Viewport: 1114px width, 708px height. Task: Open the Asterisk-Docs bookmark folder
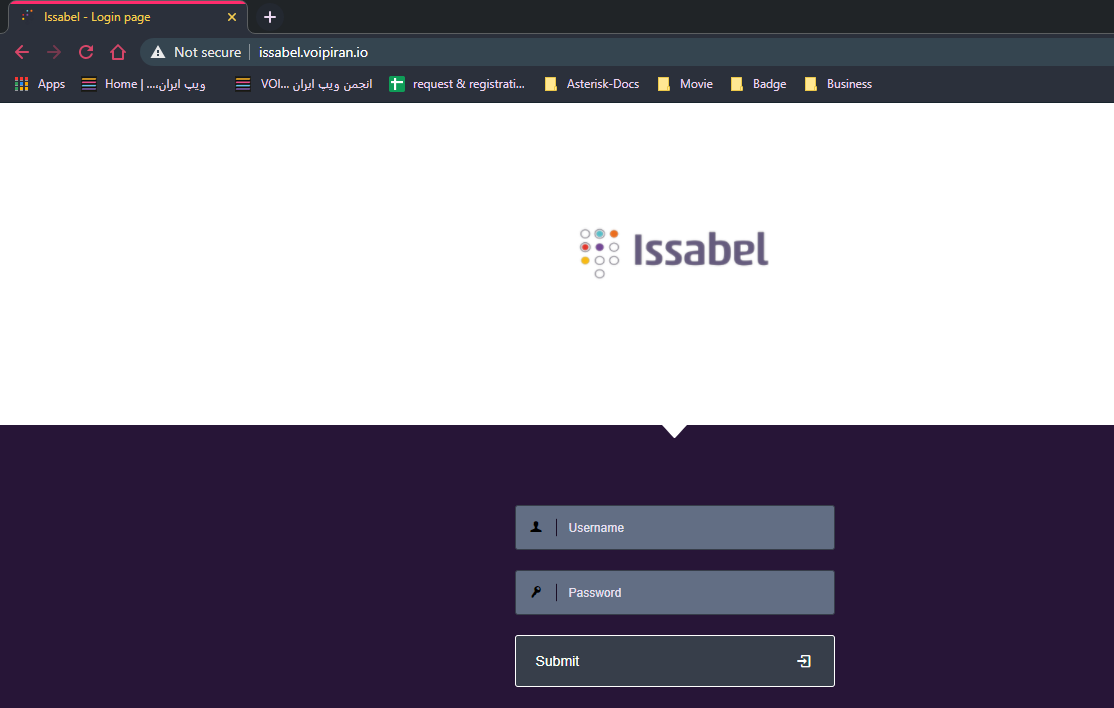tap(592, 84)
